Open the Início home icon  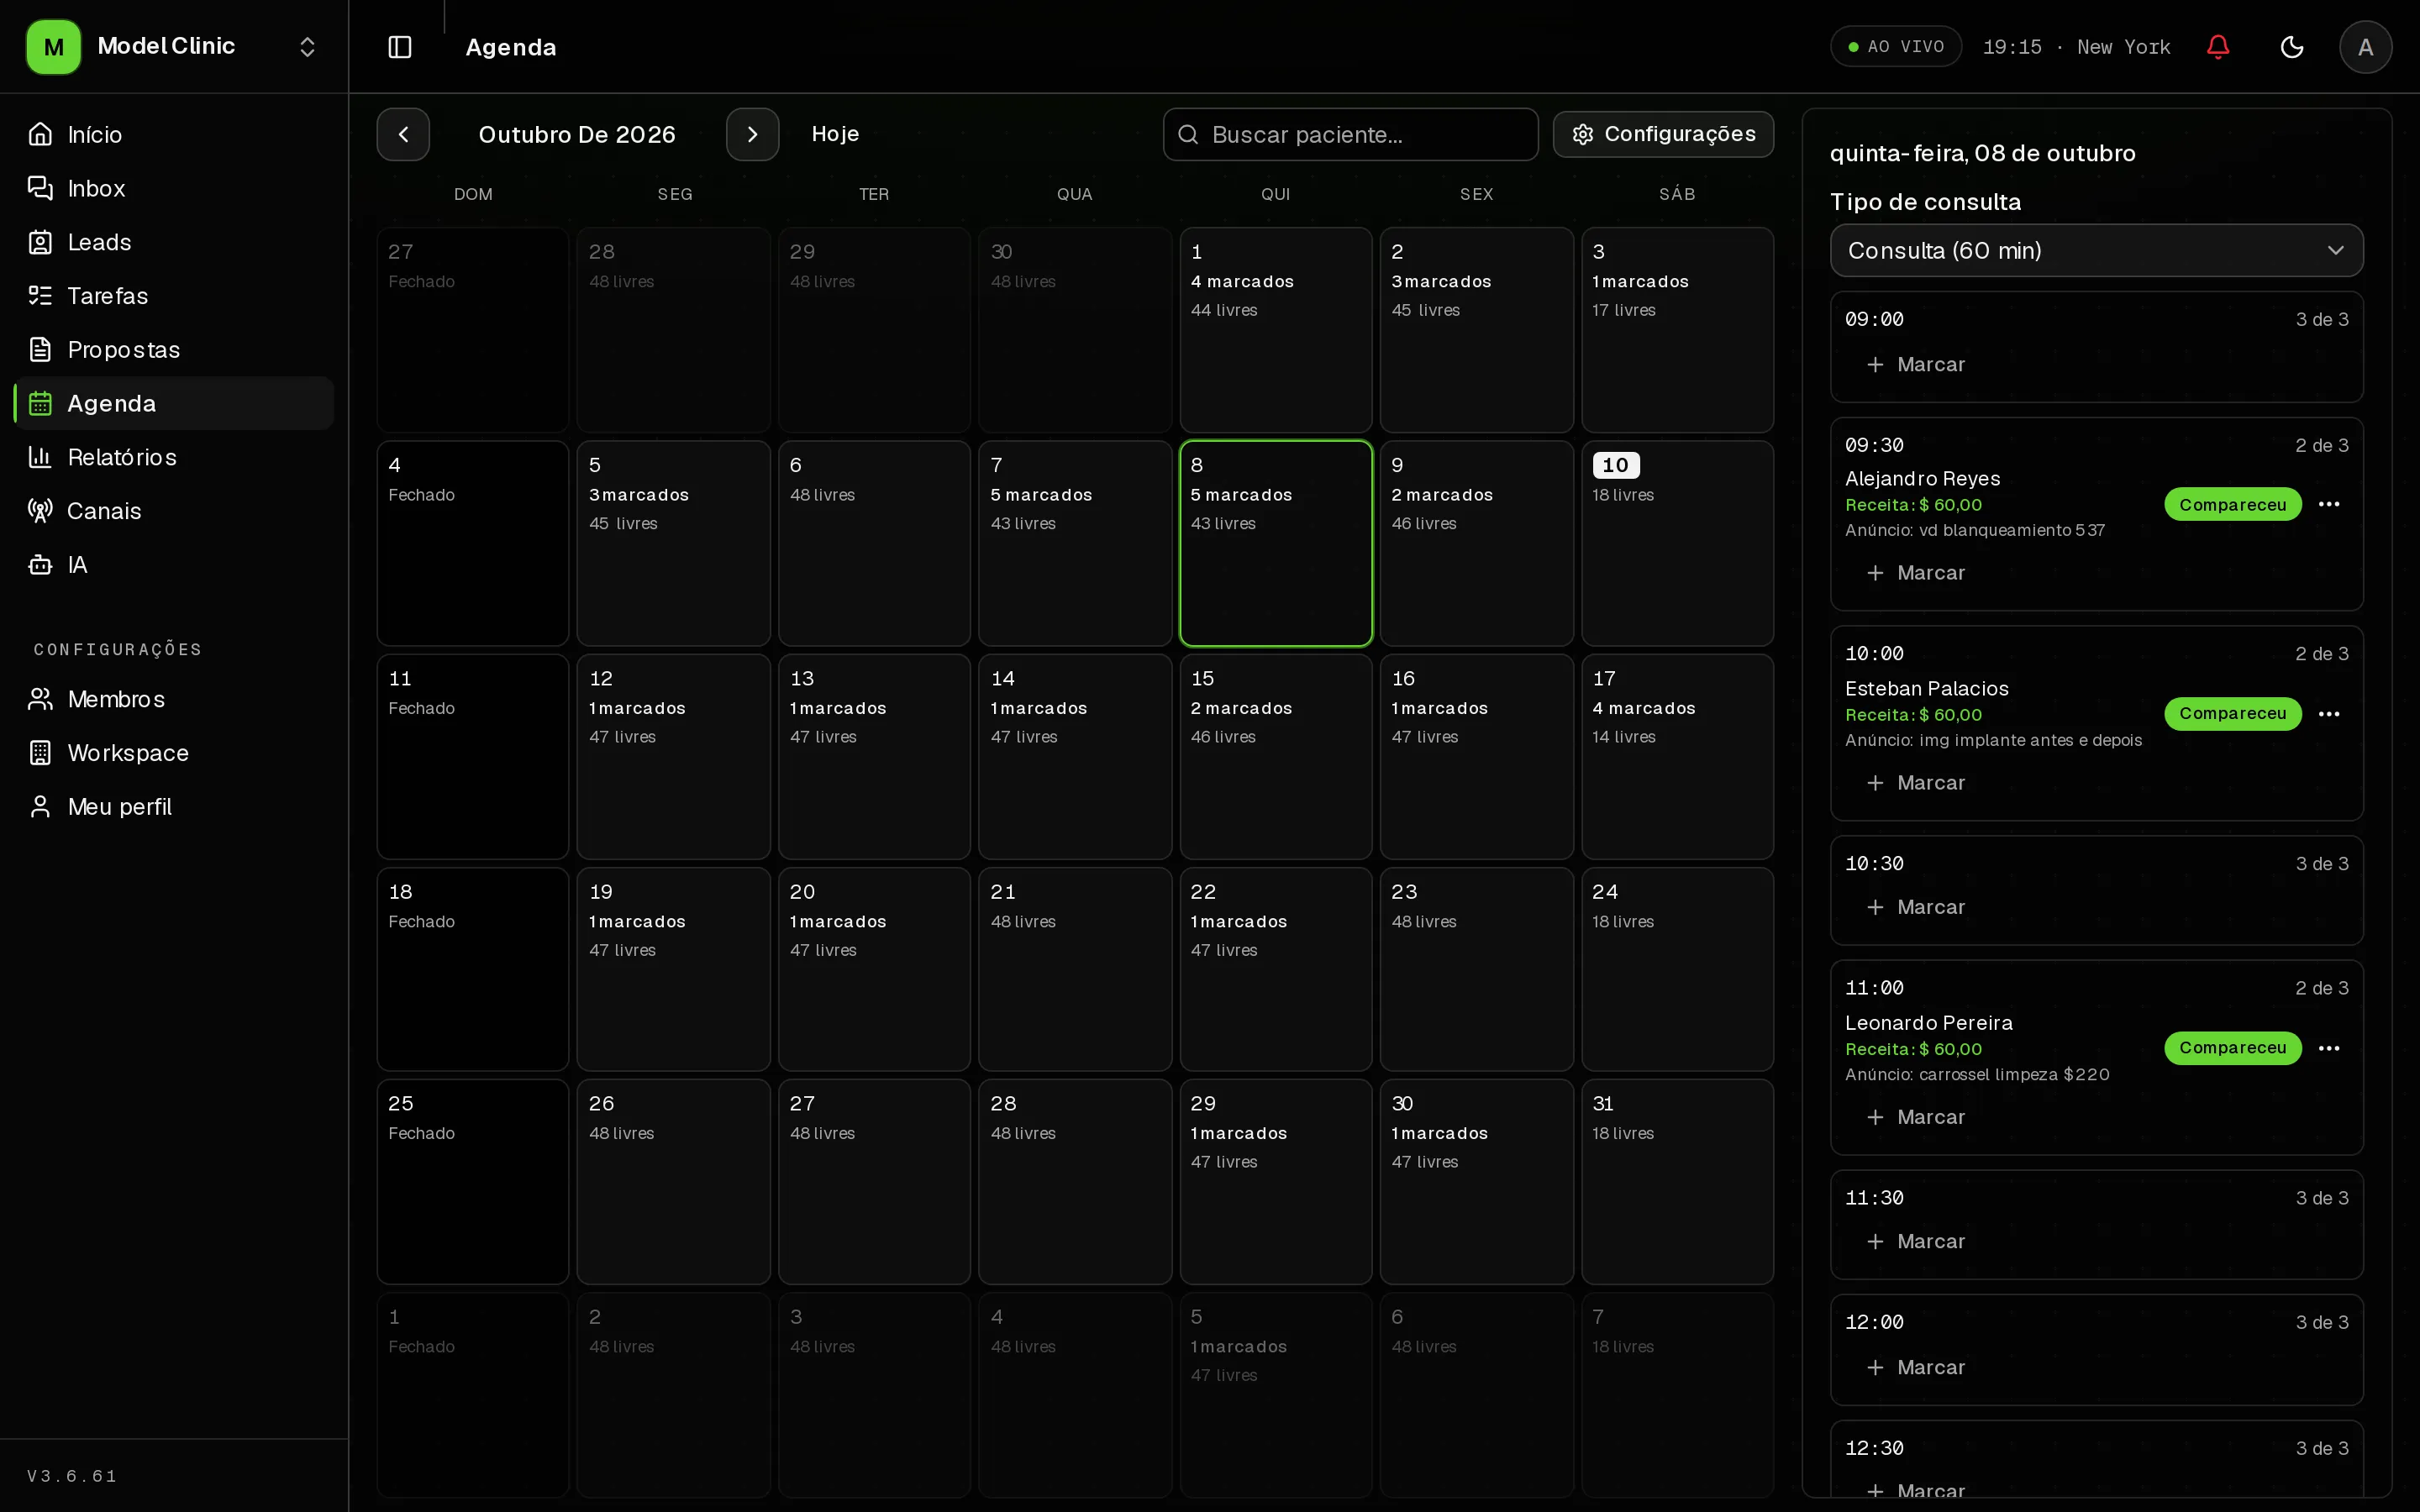40,134
